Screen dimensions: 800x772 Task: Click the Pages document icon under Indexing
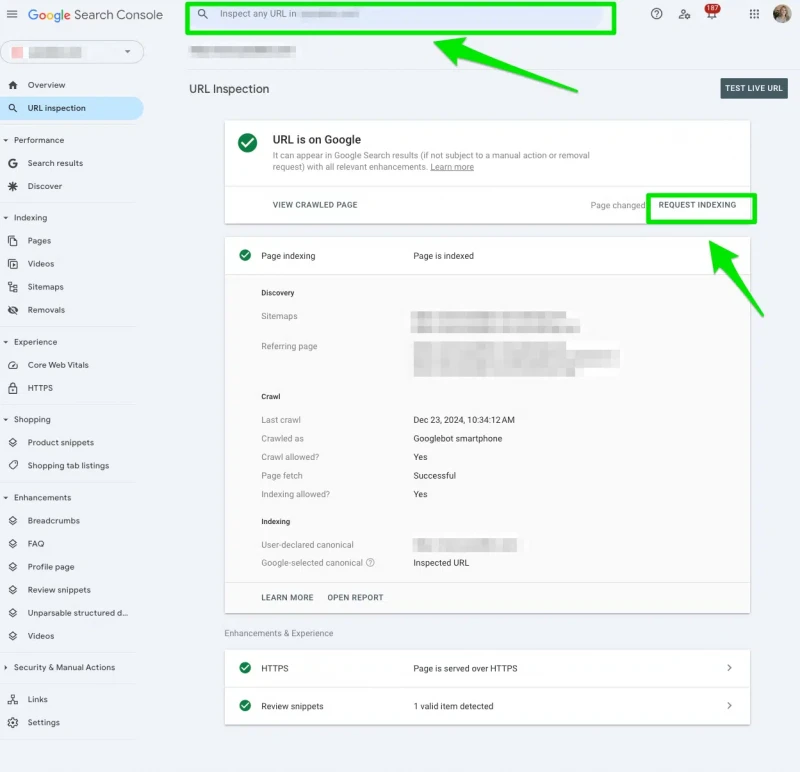(x=13, y=240)
